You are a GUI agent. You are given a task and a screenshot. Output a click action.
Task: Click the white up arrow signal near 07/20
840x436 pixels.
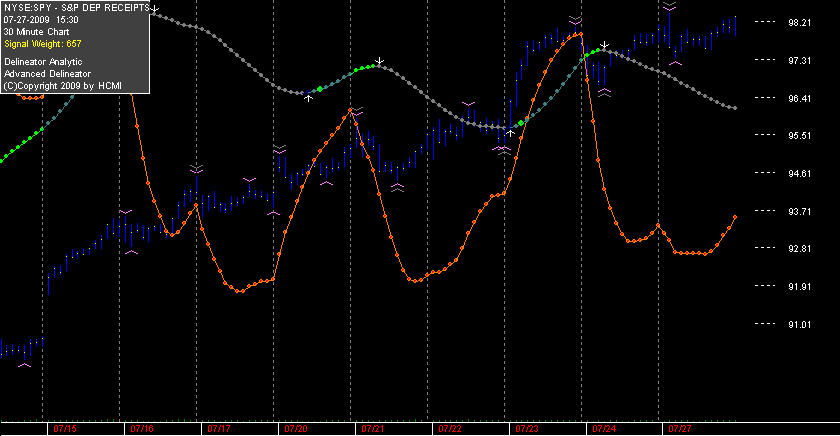(x=309, y=97)
